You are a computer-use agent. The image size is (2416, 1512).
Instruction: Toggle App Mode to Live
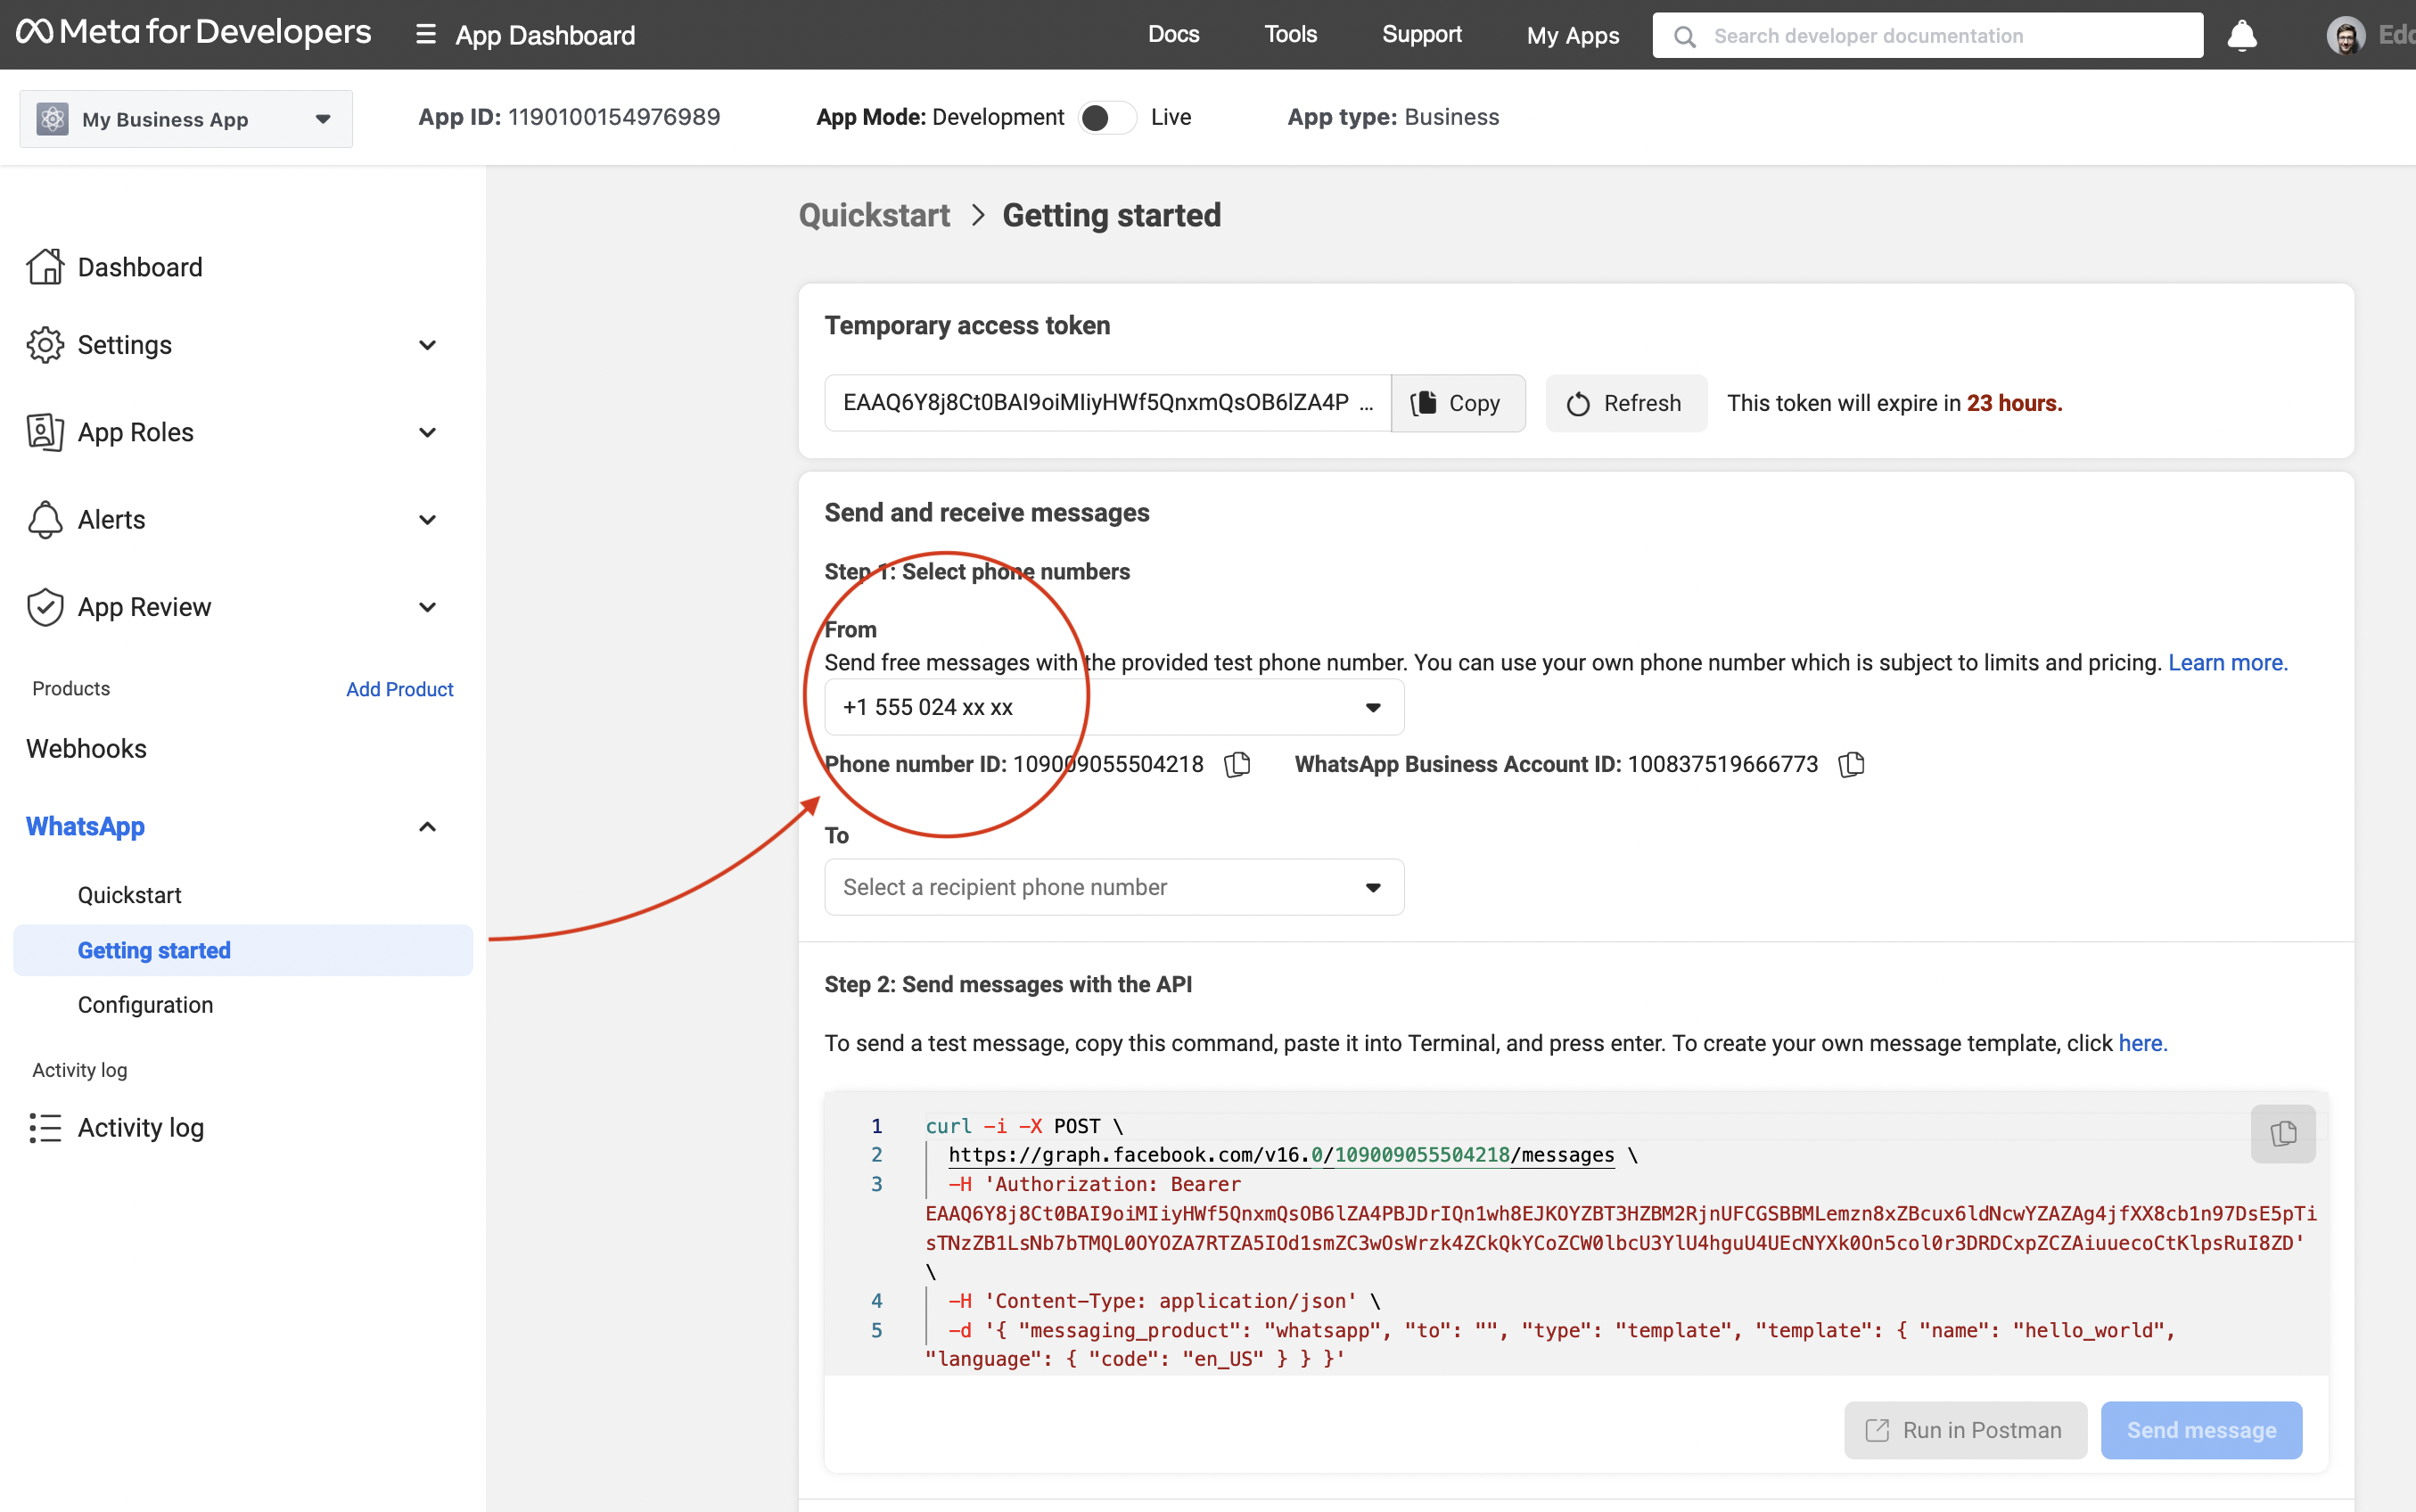1107,118
